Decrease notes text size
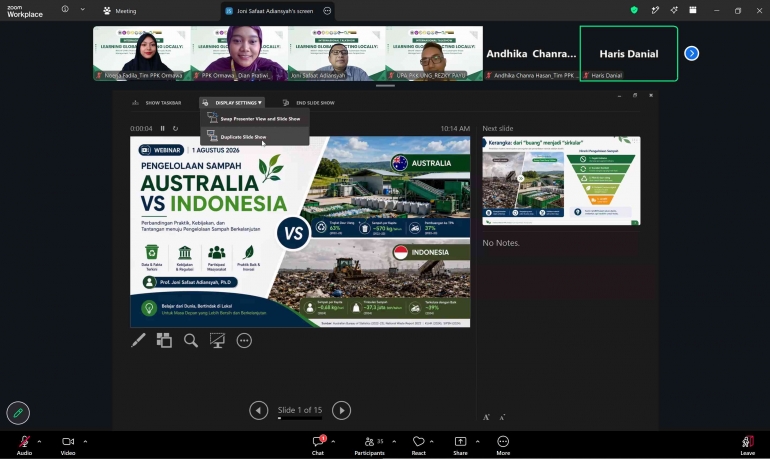This screenshot has width=770, height=459. pos(502,417)
